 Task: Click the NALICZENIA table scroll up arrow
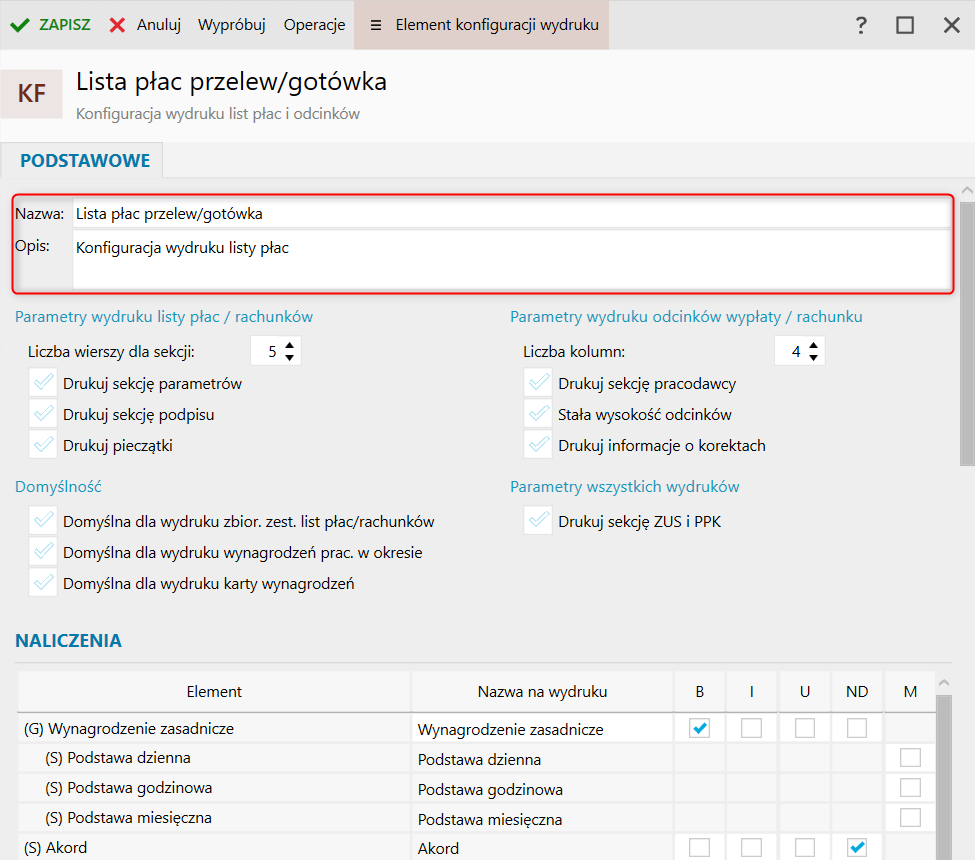[x=944, y=683]
